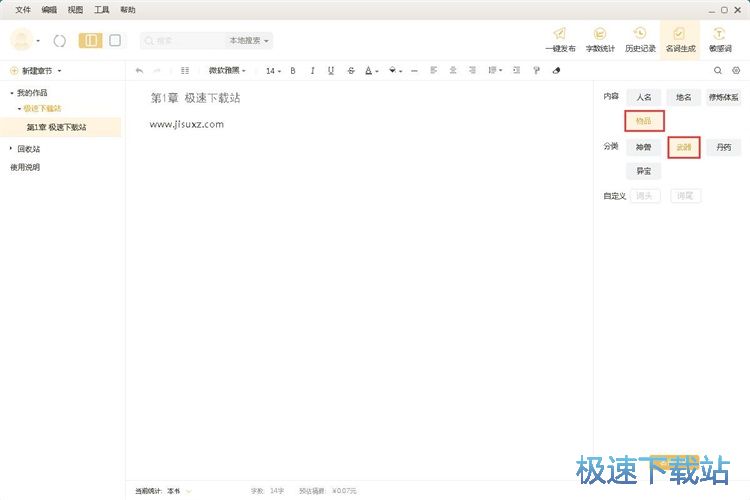Select the 人名 content option
The width and height of the screenshot is (750, 500).
click(x=643, y=97)
